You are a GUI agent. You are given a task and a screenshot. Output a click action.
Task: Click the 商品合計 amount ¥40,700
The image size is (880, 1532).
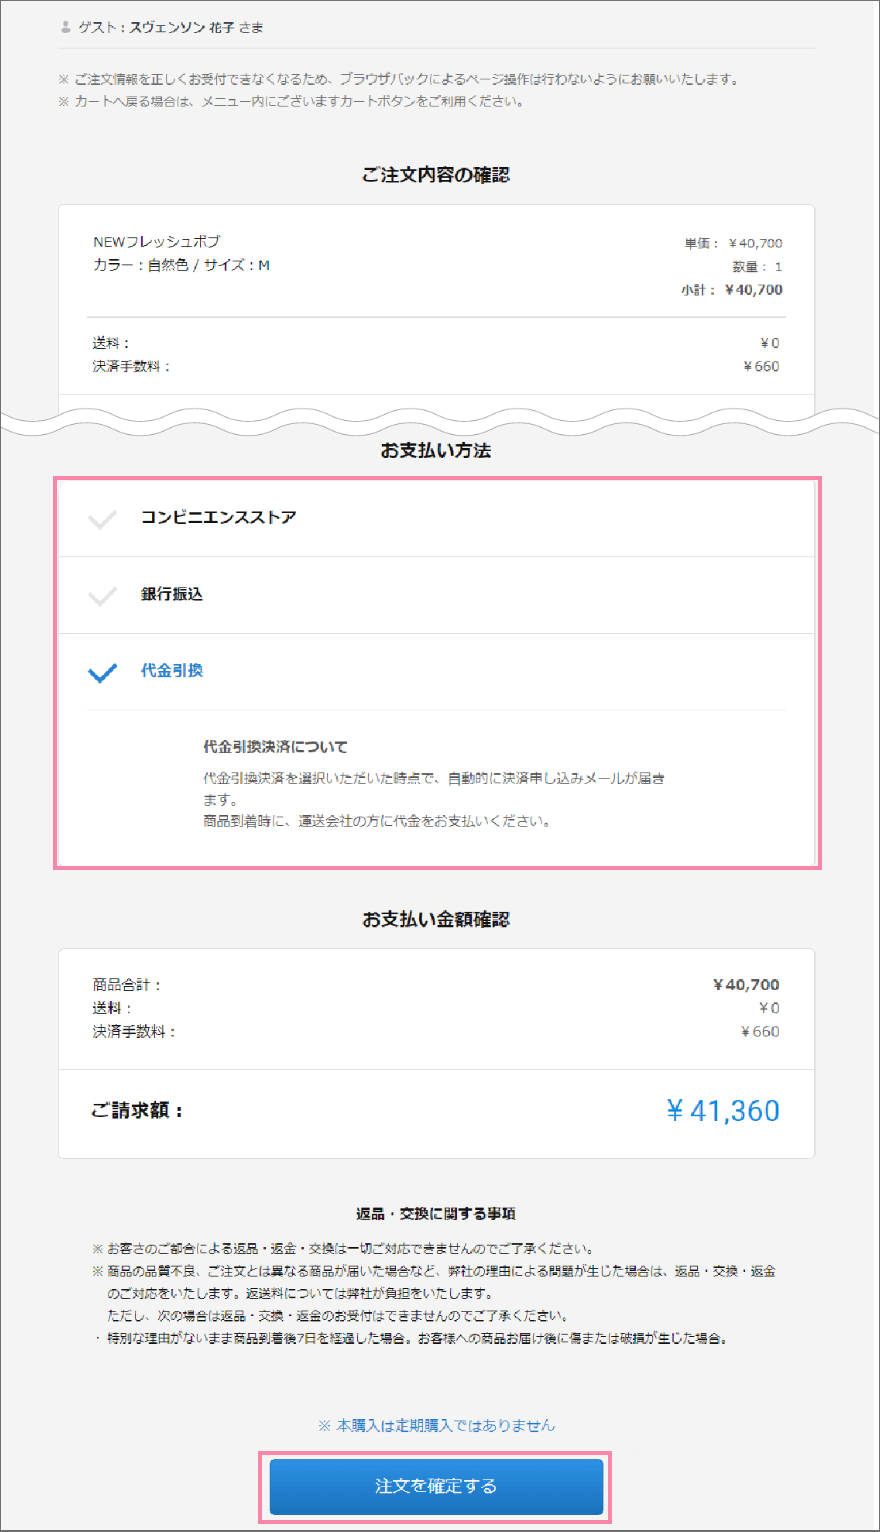tap(746, 984)
